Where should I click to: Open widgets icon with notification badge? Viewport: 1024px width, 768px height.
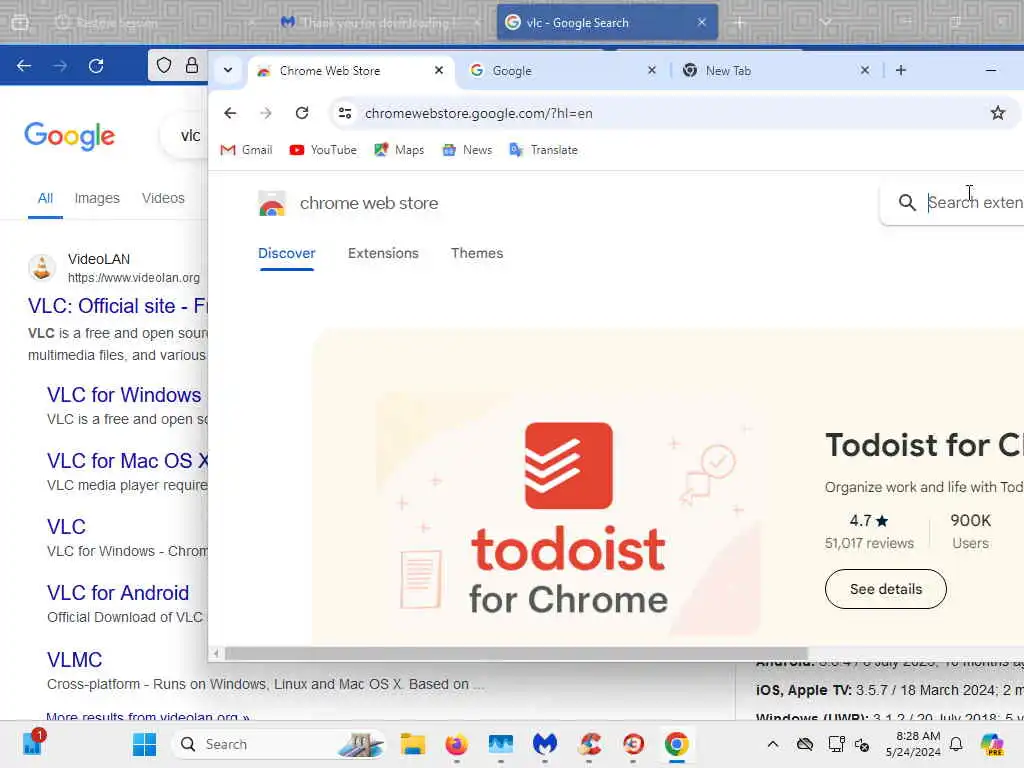(32, 743)
